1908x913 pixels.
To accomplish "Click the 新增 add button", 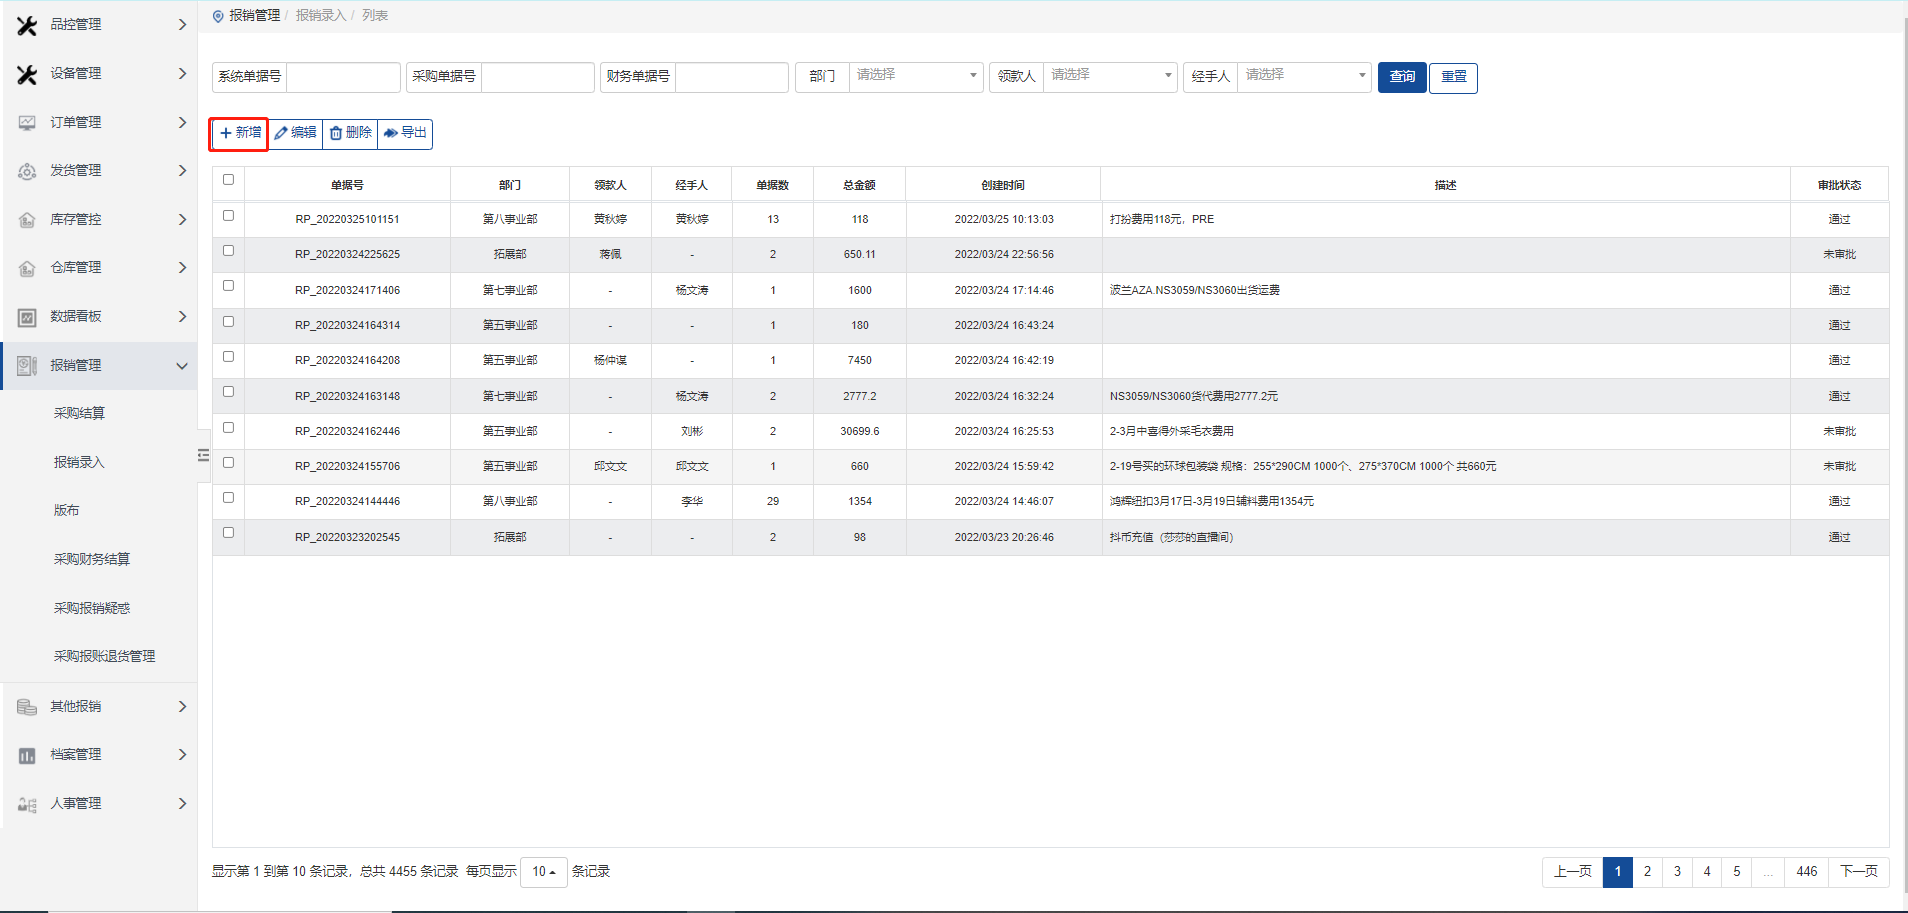I will (x=239, y=133).
